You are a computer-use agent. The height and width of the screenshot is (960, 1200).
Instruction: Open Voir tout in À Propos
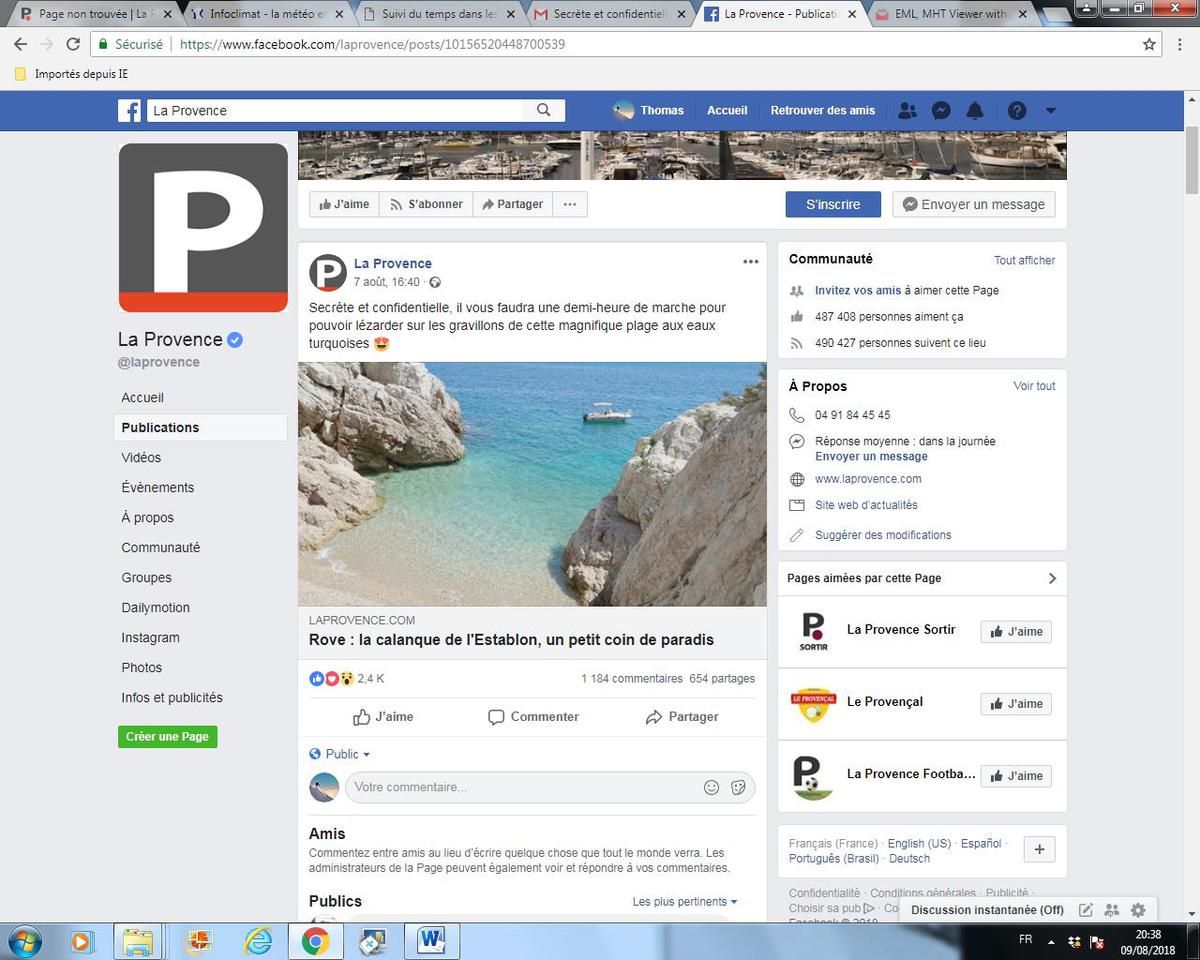pyautogui.click(x=1034, y=386)
